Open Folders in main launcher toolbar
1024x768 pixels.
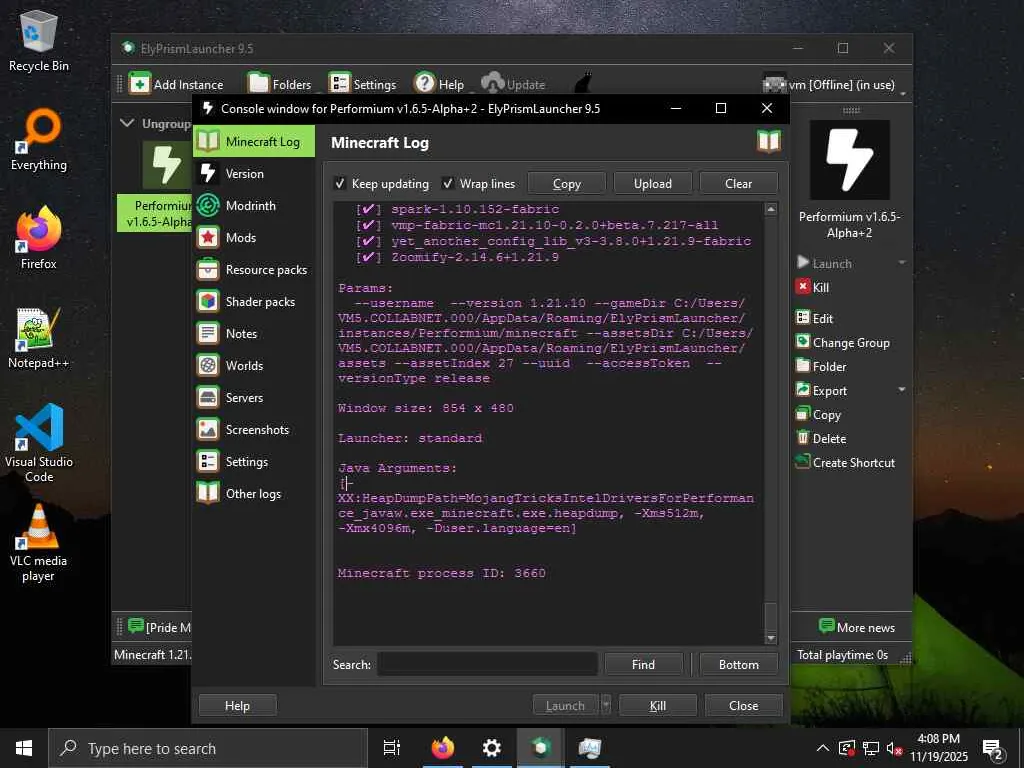[280, 84]
